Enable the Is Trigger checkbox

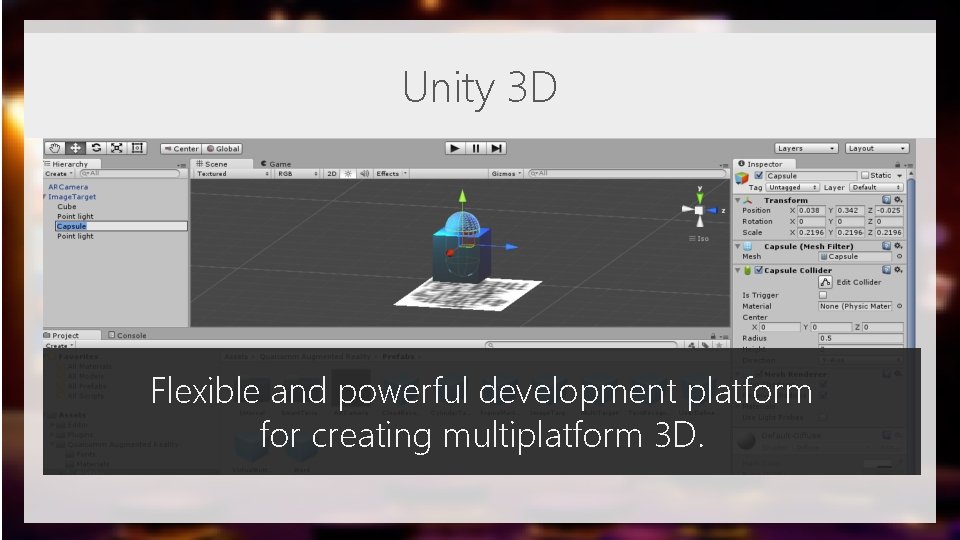tap(823, 295)
